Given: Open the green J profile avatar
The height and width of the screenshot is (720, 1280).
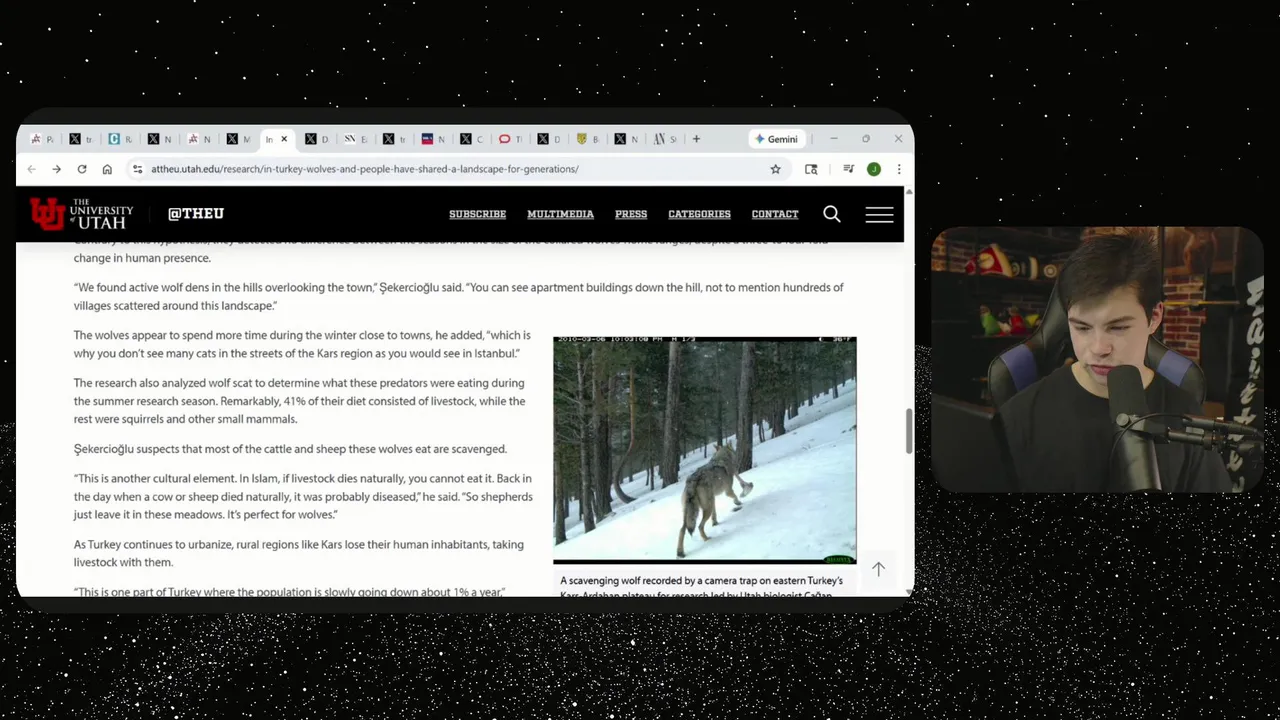Looking at the screenshot, I should (x=873, y=169).
